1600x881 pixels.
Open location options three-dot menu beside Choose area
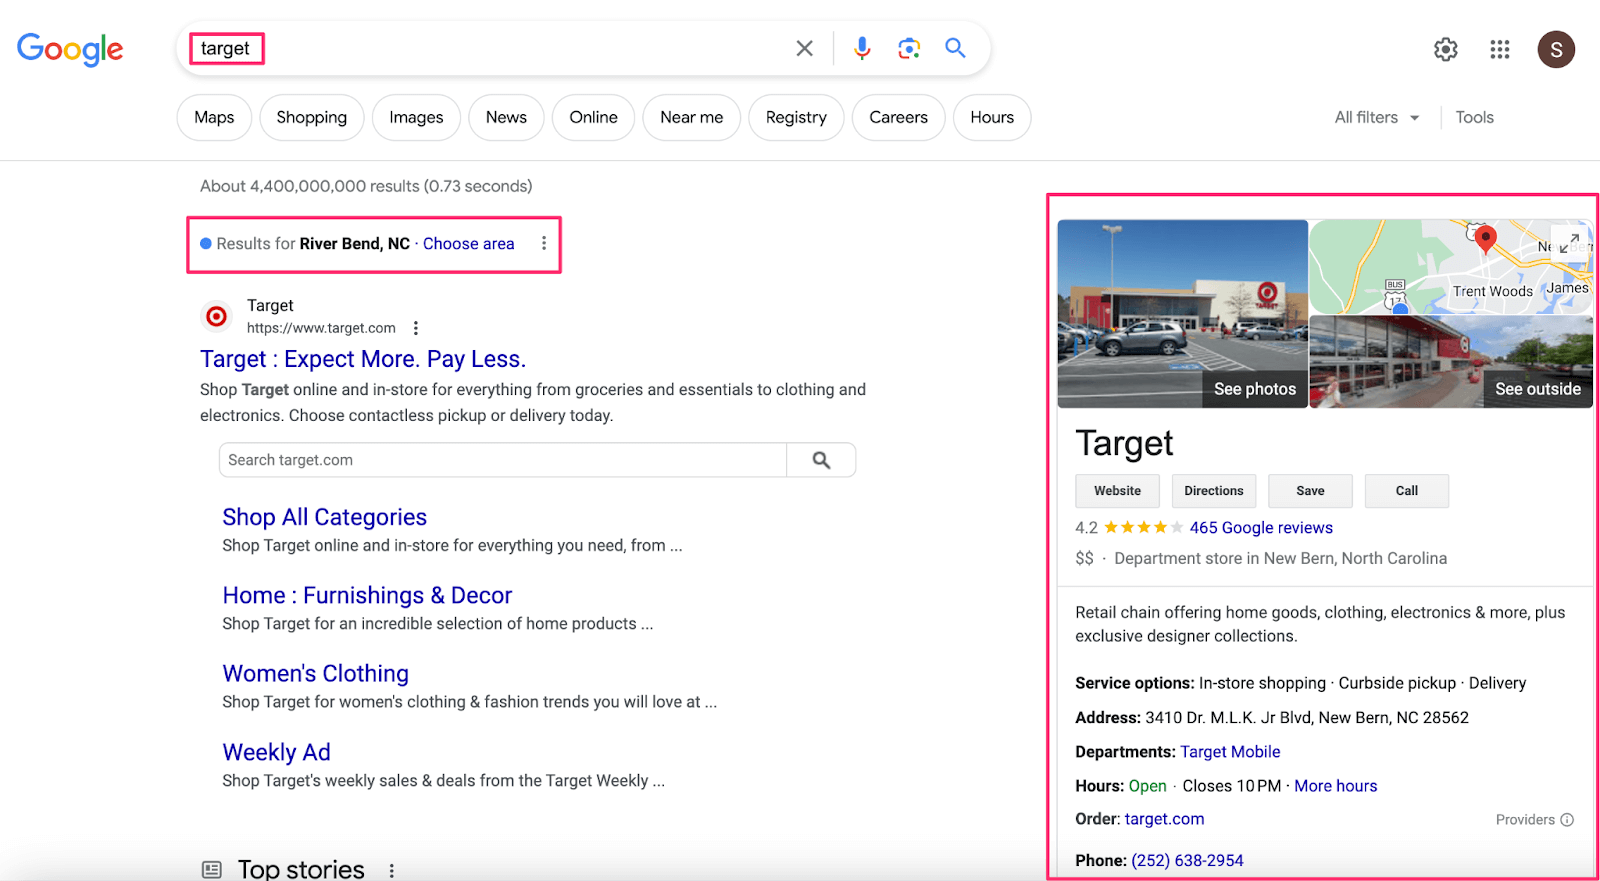544,243
